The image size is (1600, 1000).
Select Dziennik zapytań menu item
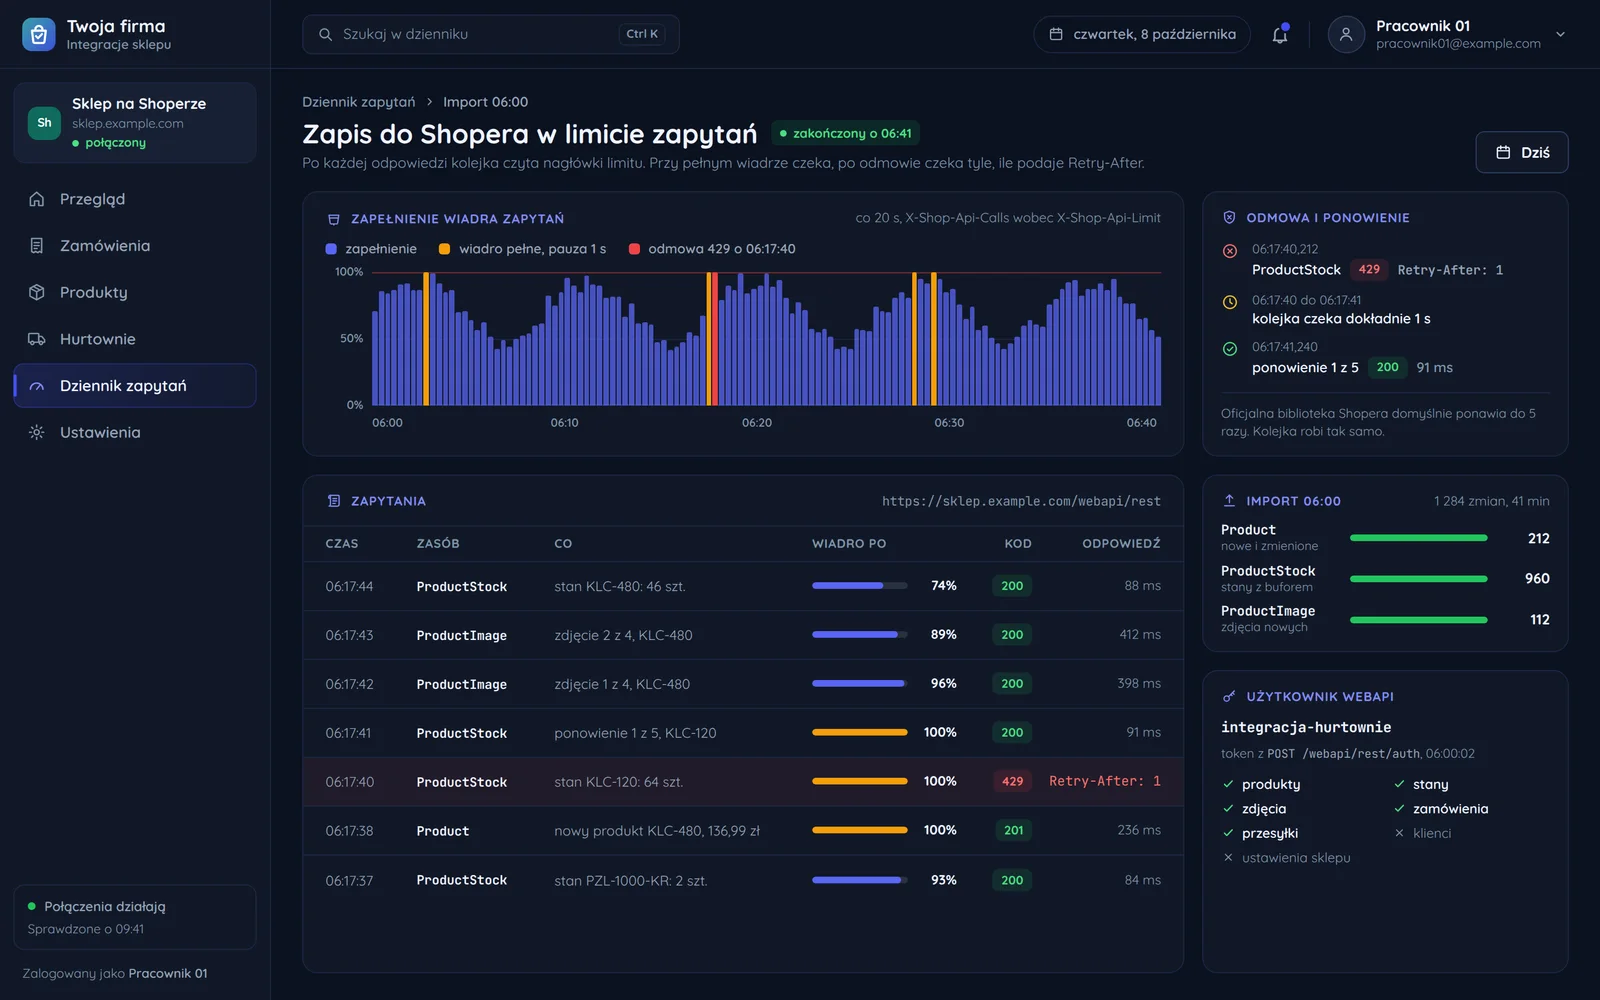135,386
